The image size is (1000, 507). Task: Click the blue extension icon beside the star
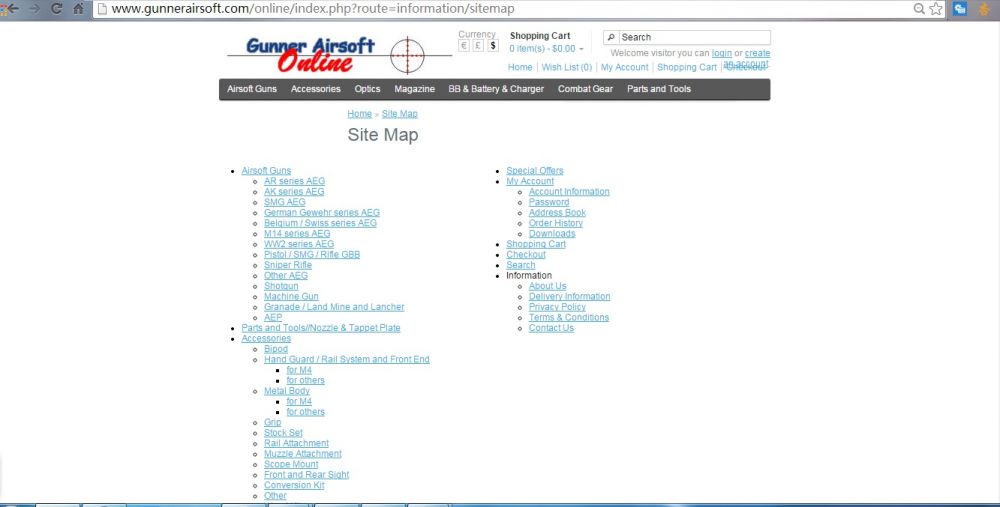(x=959, y=8)
